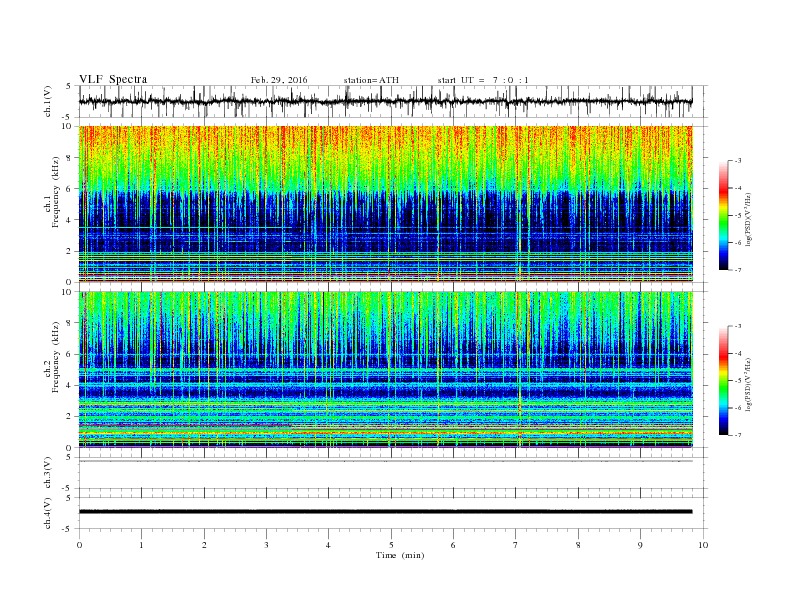This screenshot has width=792, height=612.
Task: Click the "1" tick on the time axis
Action: coord(141,545)
